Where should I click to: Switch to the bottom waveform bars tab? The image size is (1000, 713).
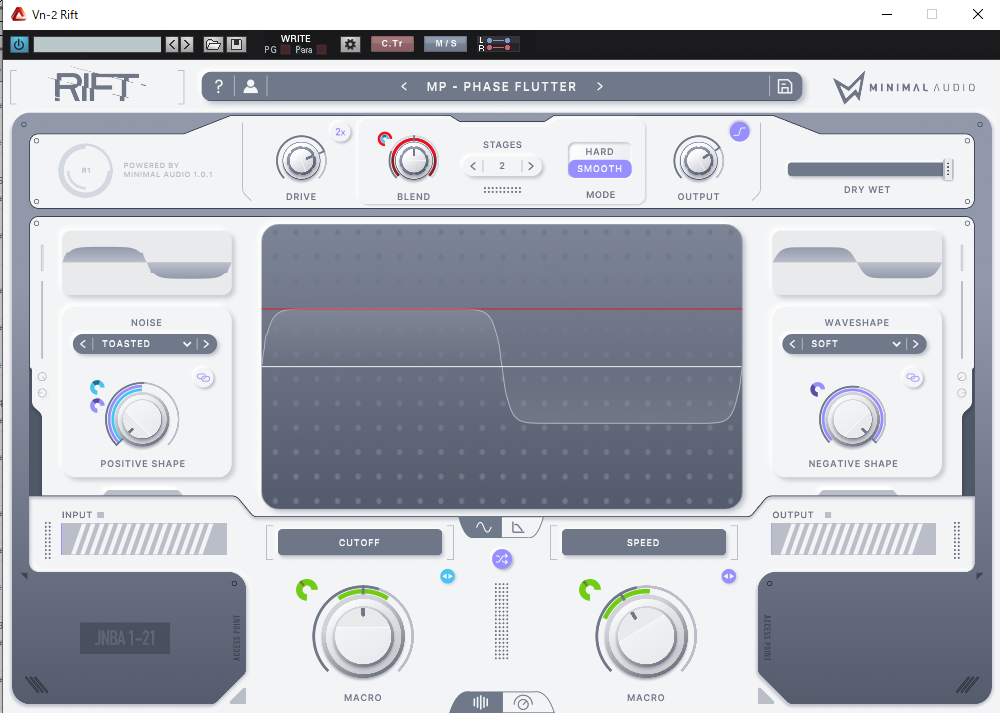pyautogui.click(x=480, y=702)
